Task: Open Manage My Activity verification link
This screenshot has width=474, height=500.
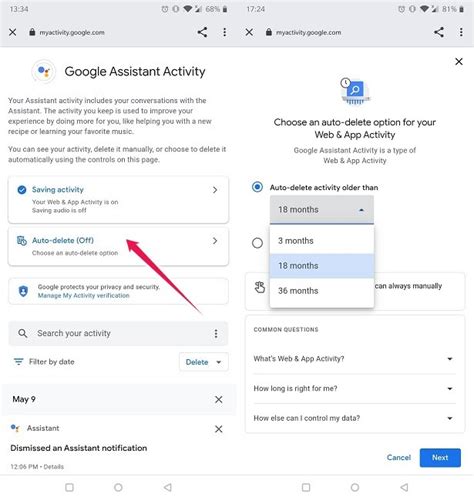Action: [83, 296]
